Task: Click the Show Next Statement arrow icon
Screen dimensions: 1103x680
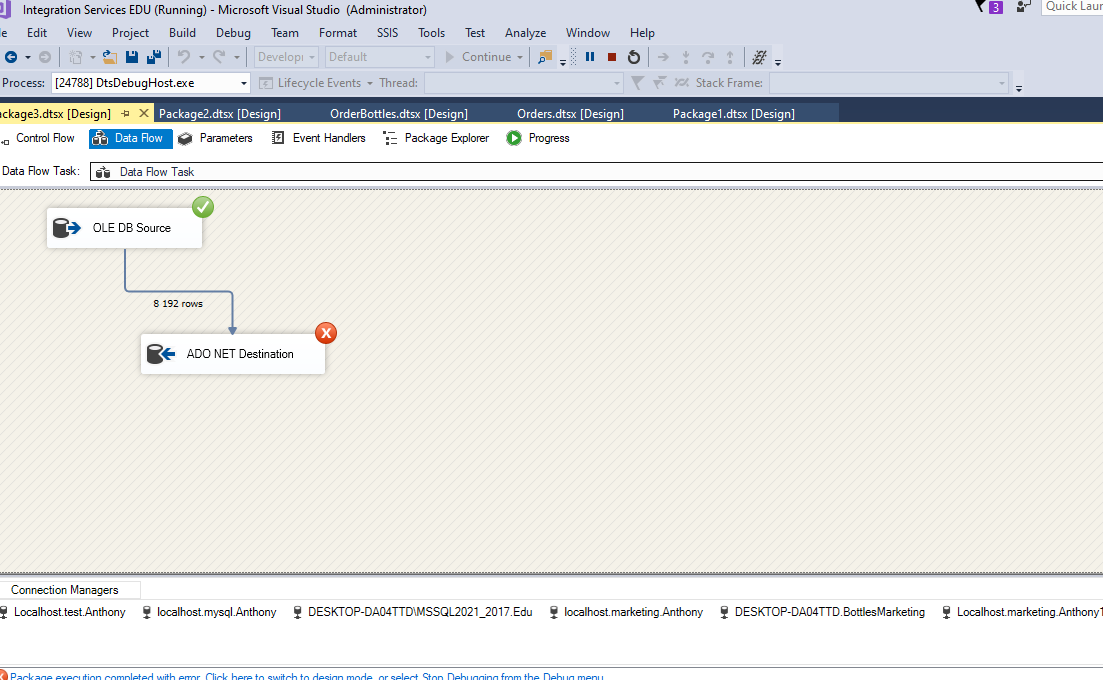Action: pyautogui.click(x=663, y=57)
